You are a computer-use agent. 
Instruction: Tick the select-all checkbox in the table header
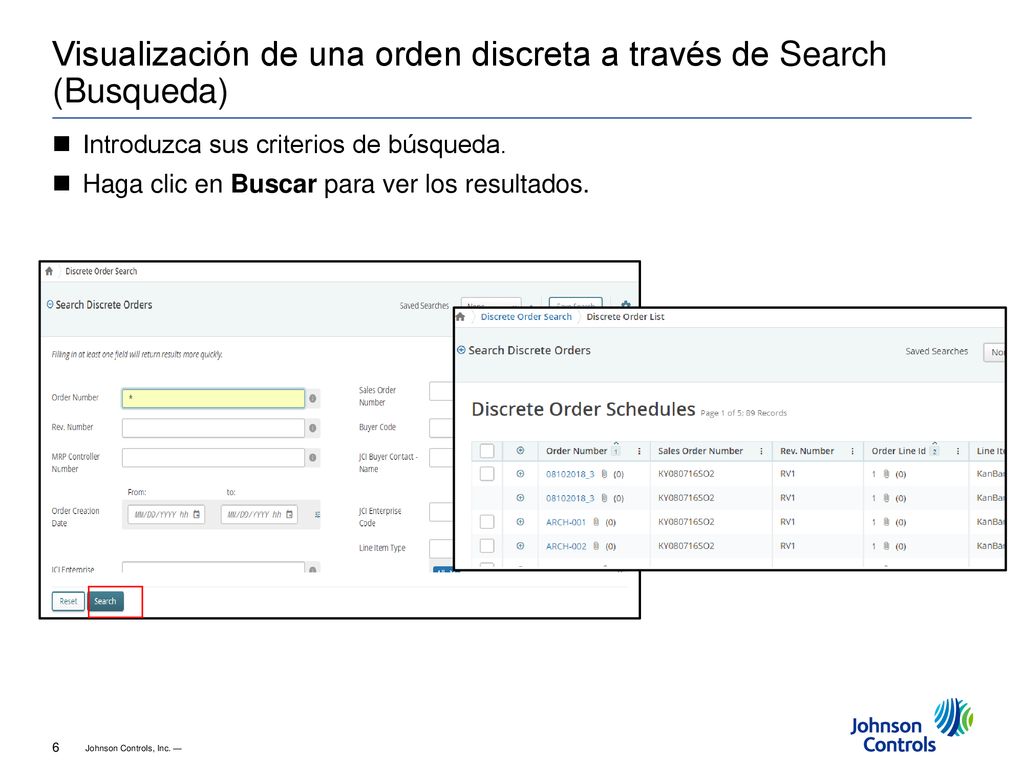click(487, 451)
